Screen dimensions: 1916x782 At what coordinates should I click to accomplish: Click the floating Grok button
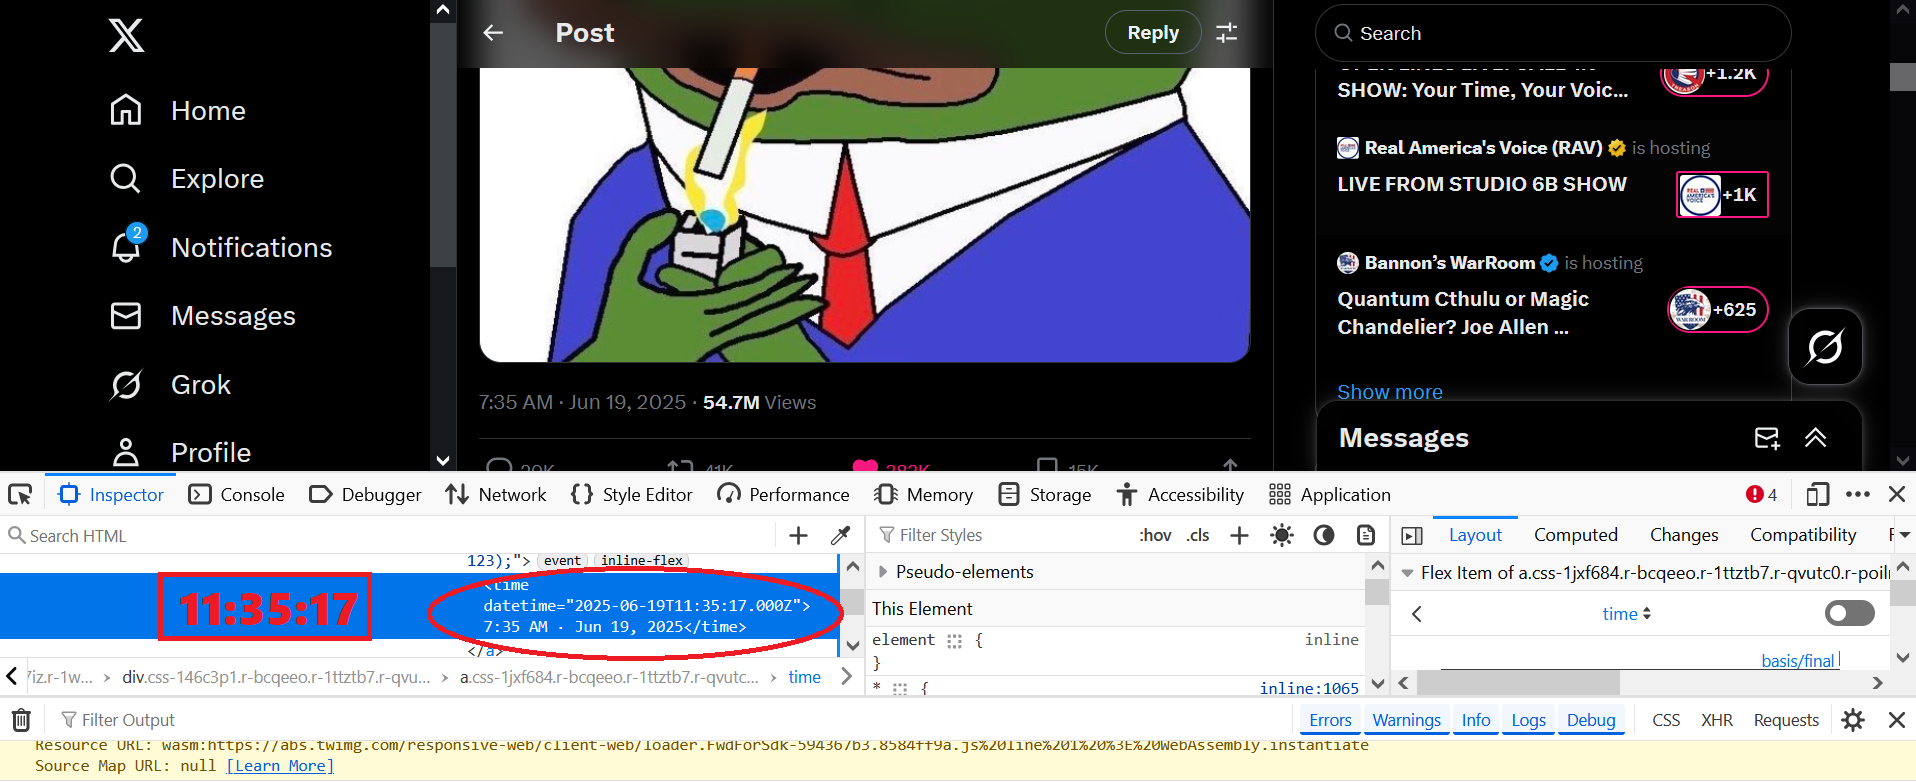1825,347
